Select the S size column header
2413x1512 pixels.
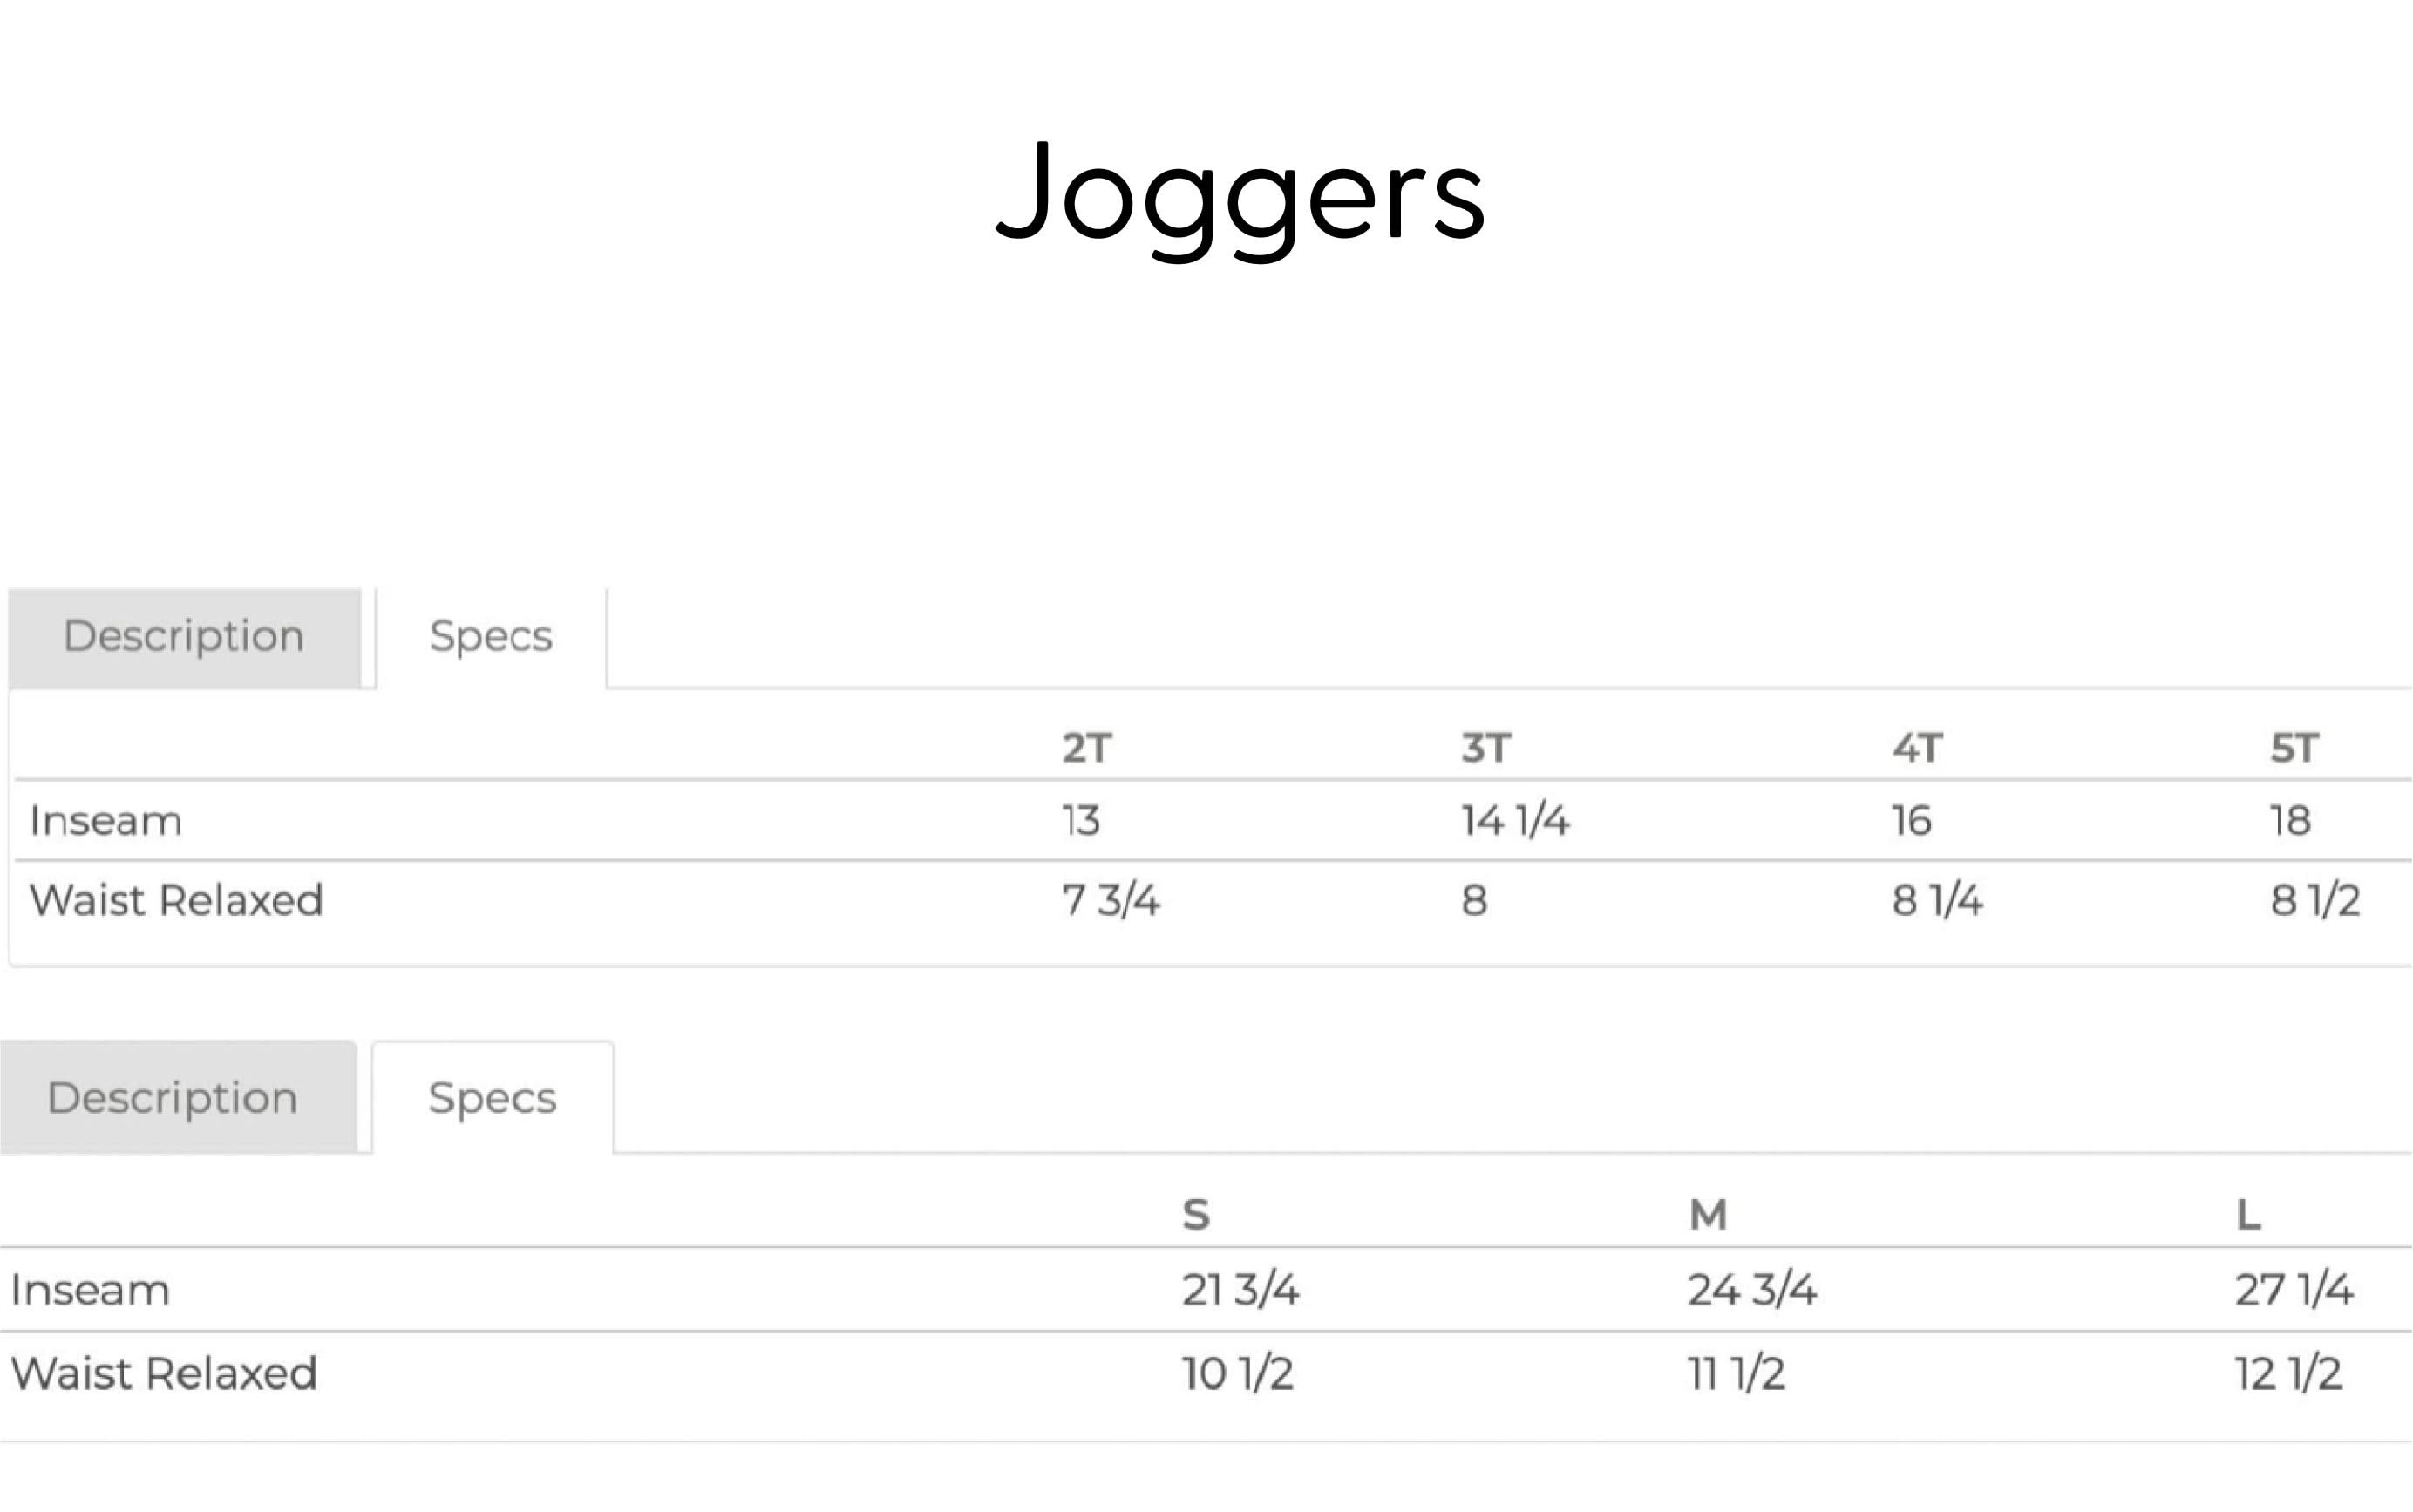[x=1195, y=1215]
